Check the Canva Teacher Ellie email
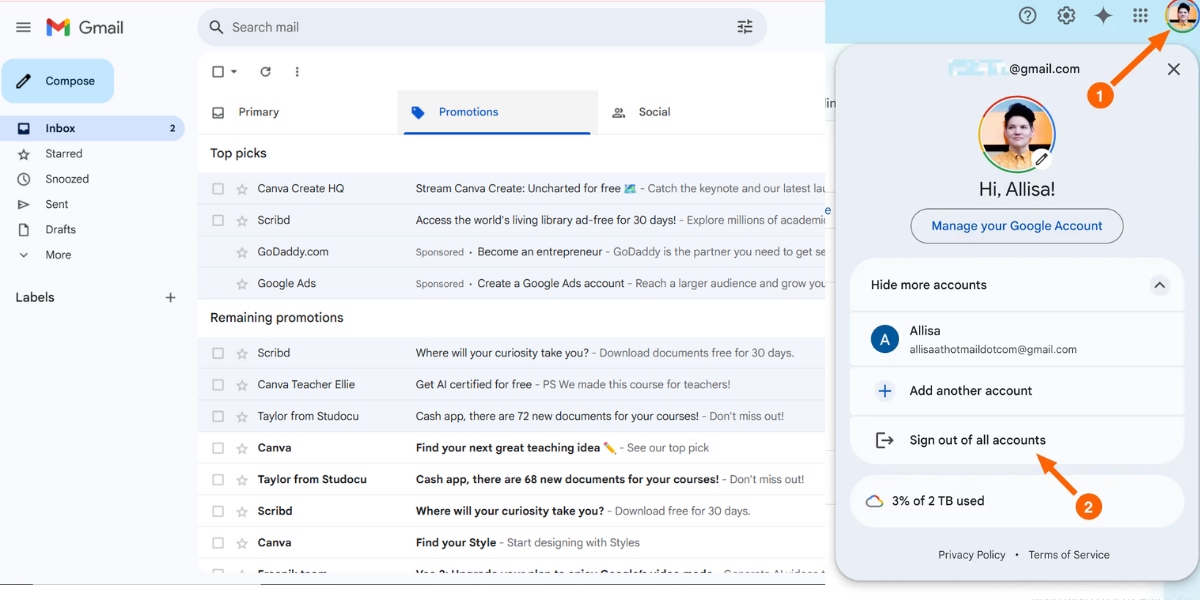Image resolution: width=1200 pixels, height=600 pixels. (x=218, y=385)
